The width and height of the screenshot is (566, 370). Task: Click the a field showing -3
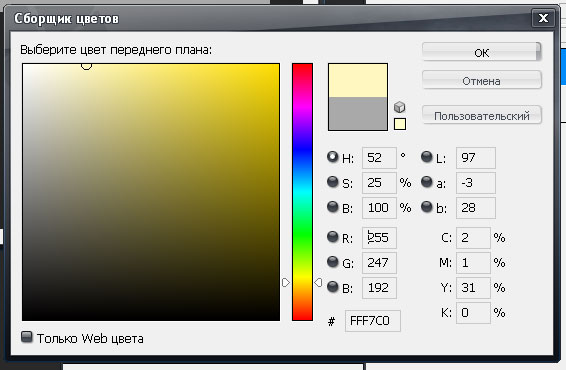coord(476,183)
